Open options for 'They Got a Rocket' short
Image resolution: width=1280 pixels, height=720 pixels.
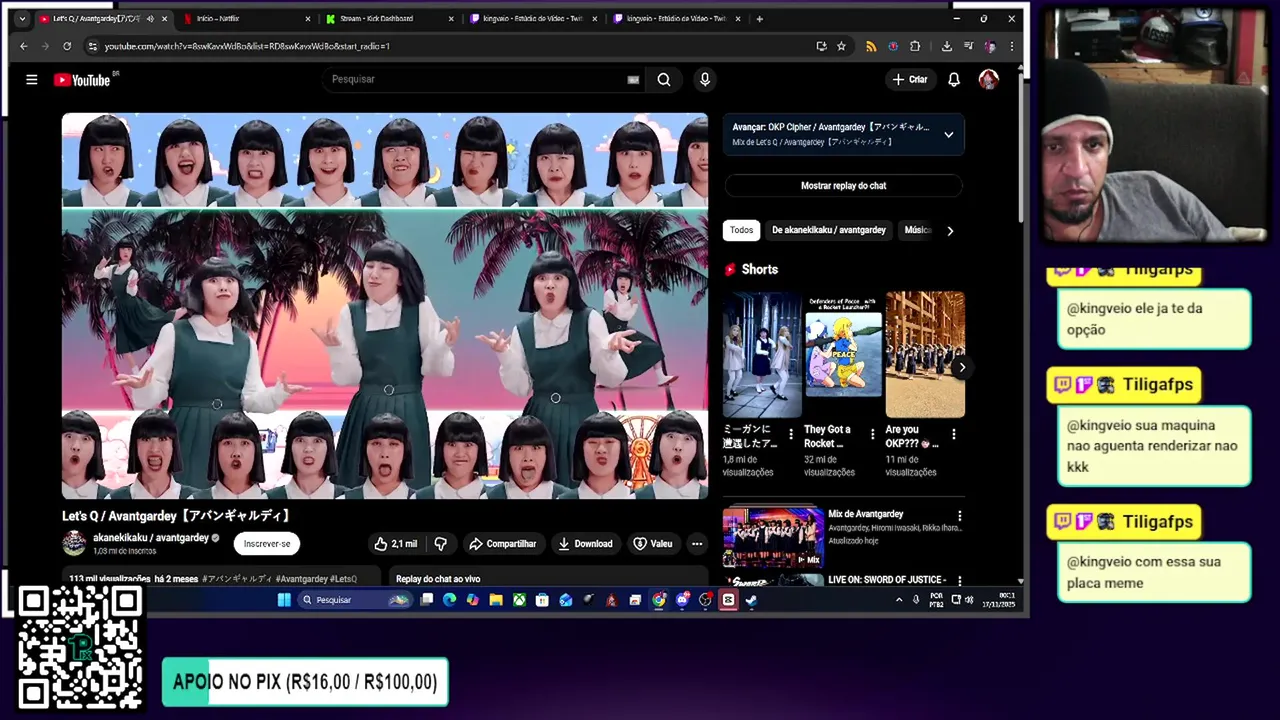point(872,435)
